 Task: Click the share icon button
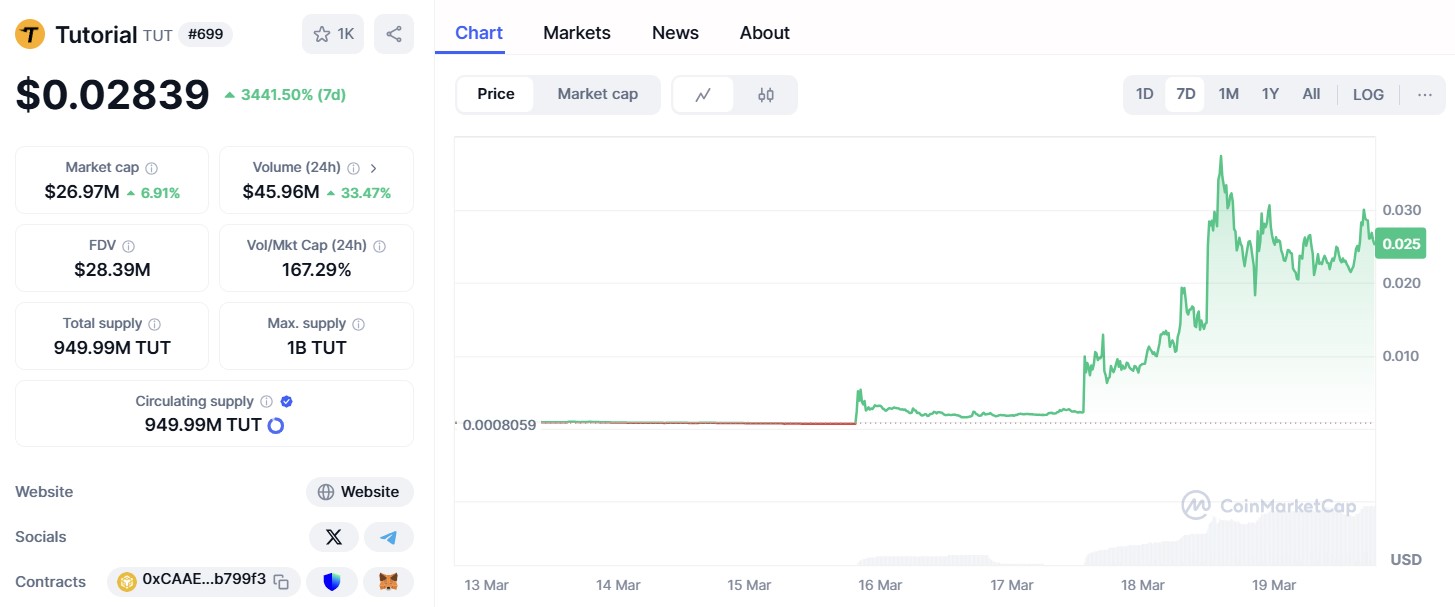coord(394,34)
